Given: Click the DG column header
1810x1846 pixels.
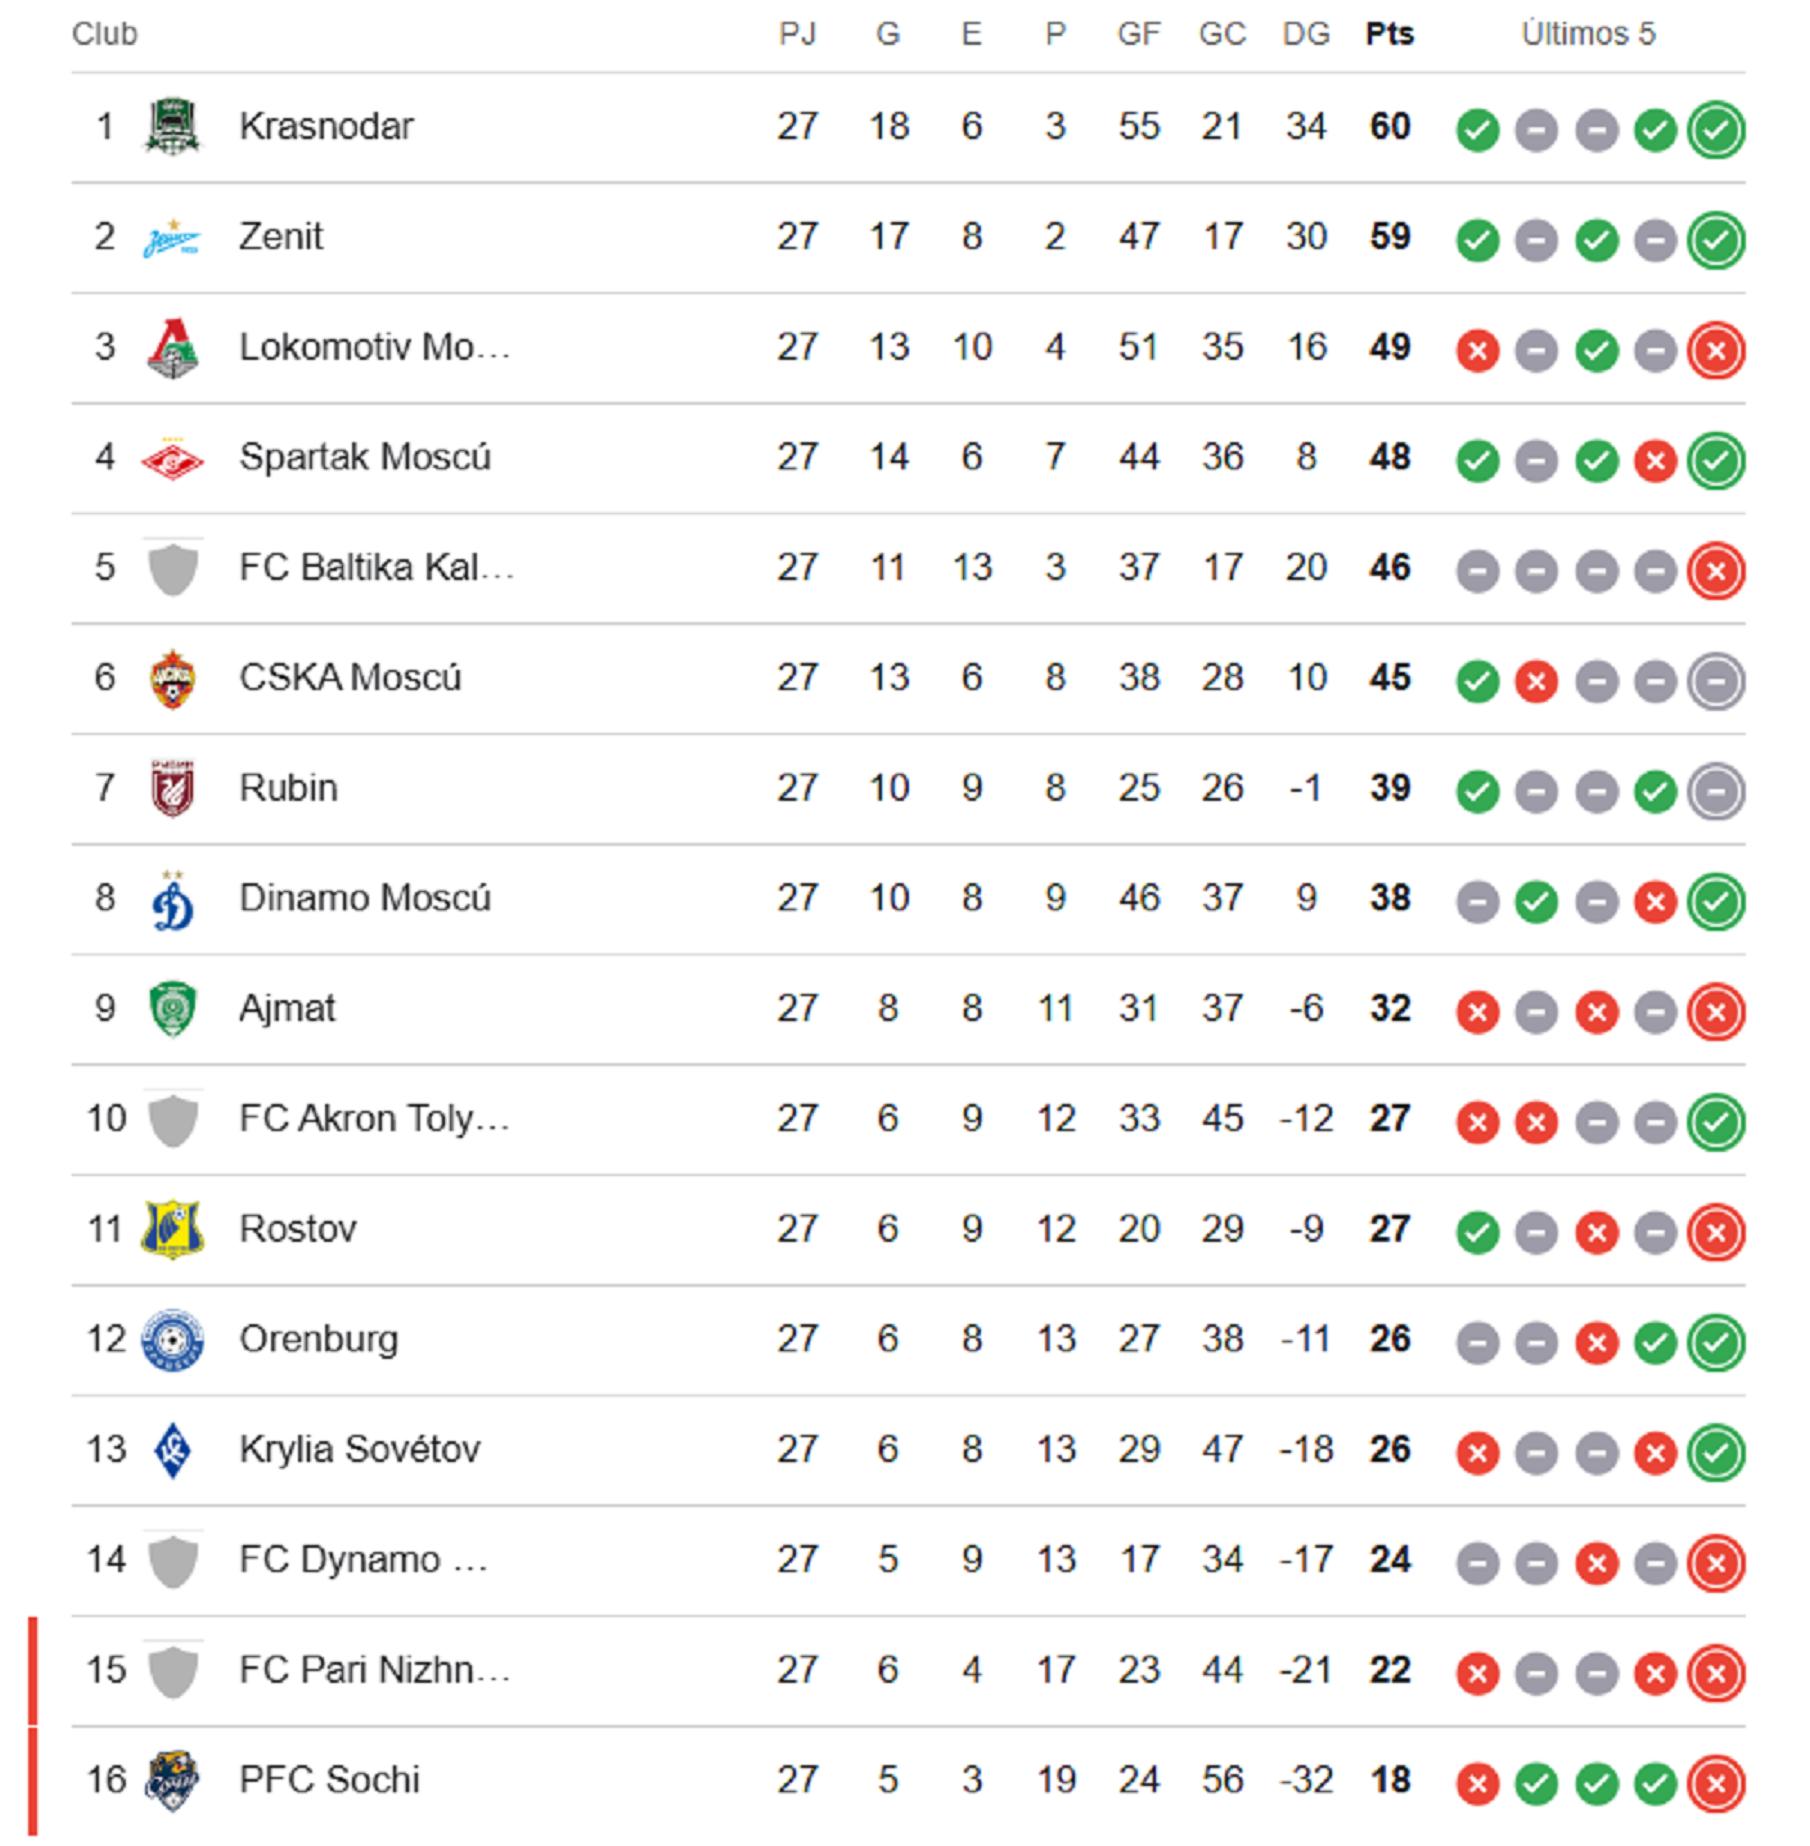Looking at the screenshot, I should pos(1306,34).
